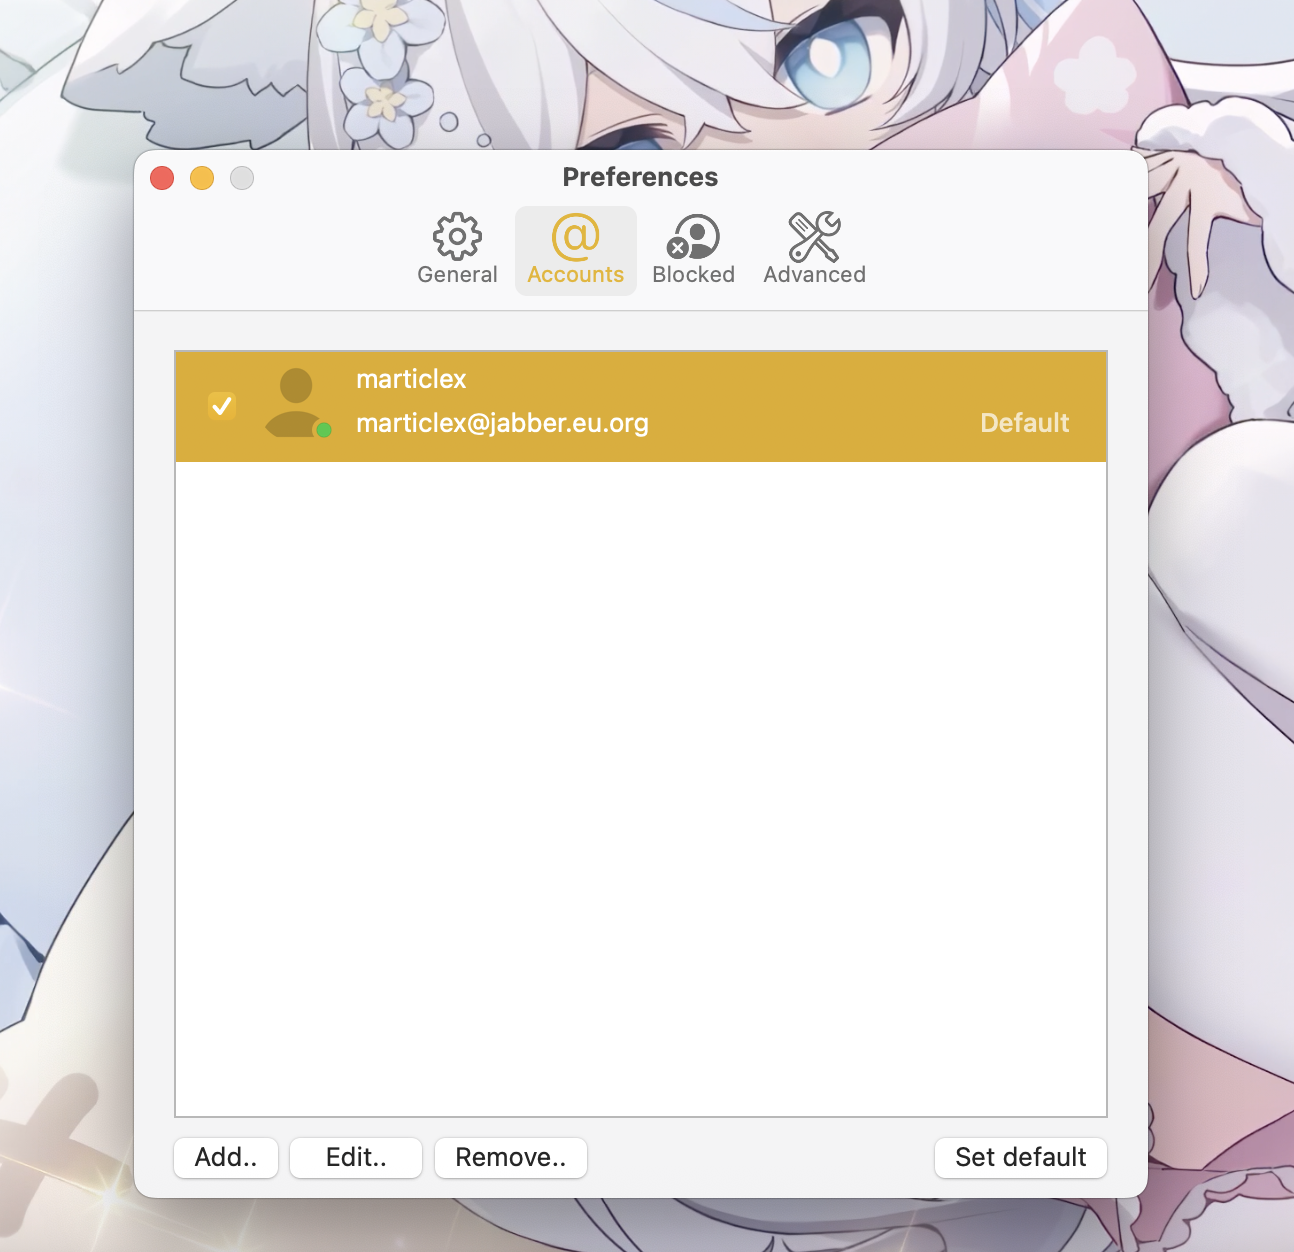This screenshot has width=1294, height=1252.
Task: Click the marticlex account name
Action: pos(411,379)
